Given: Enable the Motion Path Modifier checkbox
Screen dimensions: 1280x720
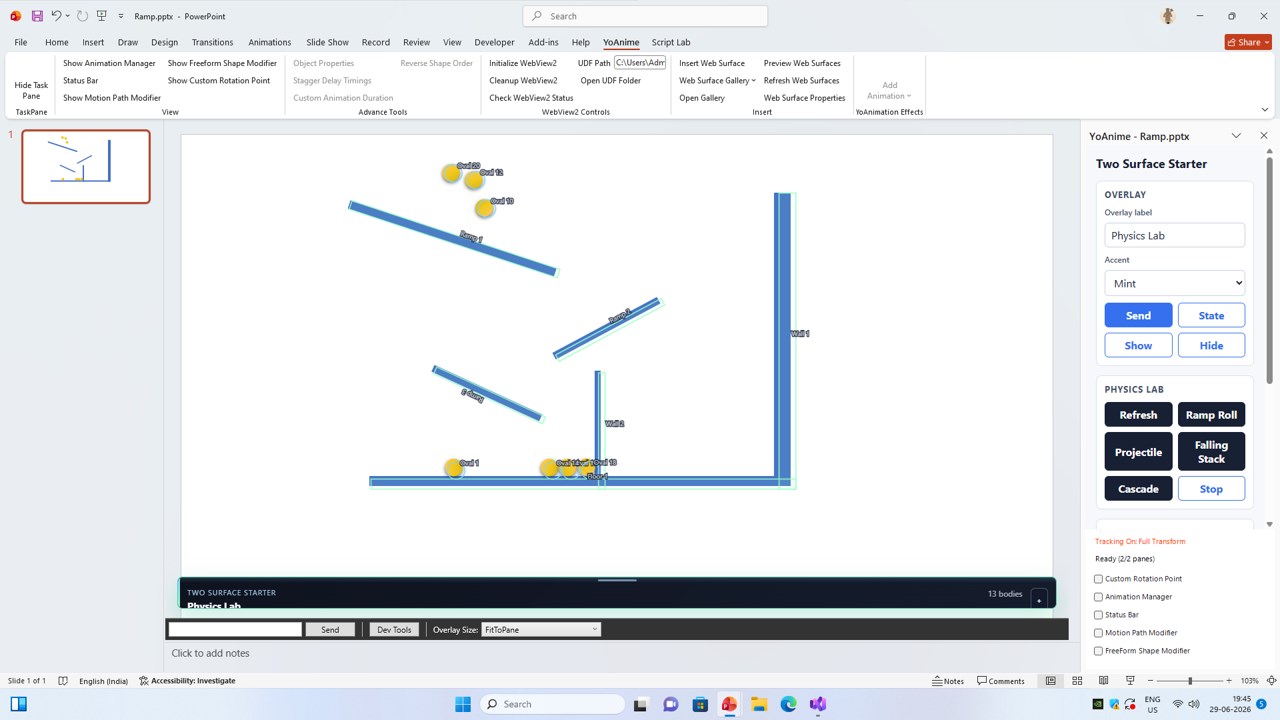Looking at the screenshot, I should (x=1098, y=633).
